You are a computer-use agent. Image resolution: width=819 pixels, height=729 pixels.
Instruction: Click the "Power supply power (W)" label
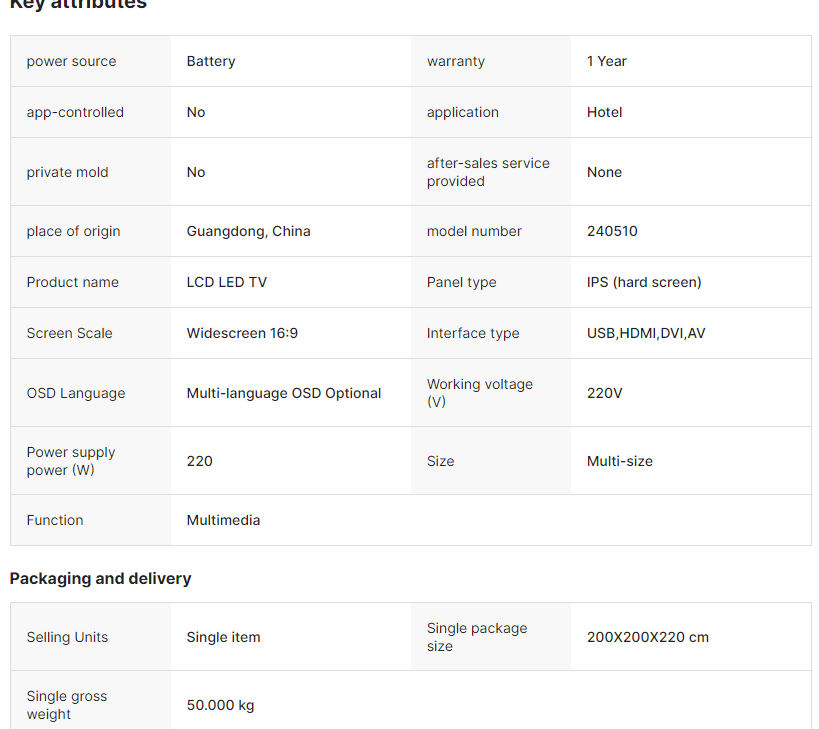(x=71, y=461)
